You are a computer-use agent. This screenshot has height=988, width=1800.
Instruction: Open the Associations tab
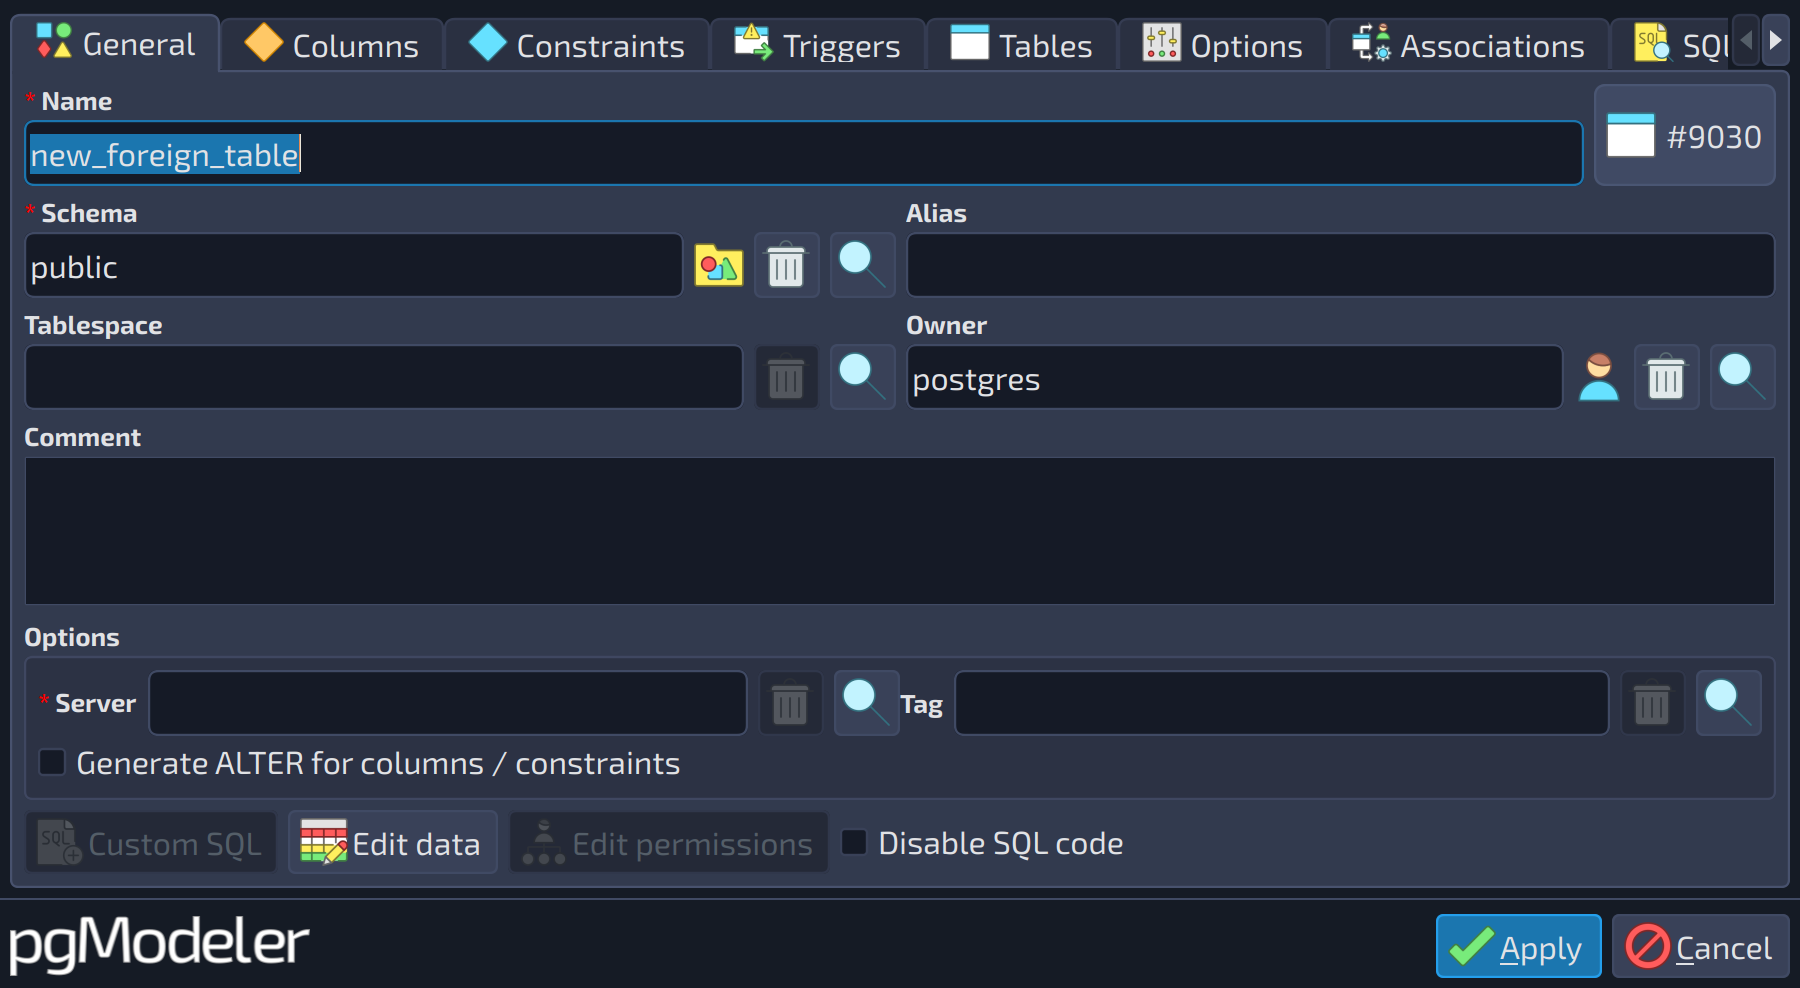coord(1469,45)
